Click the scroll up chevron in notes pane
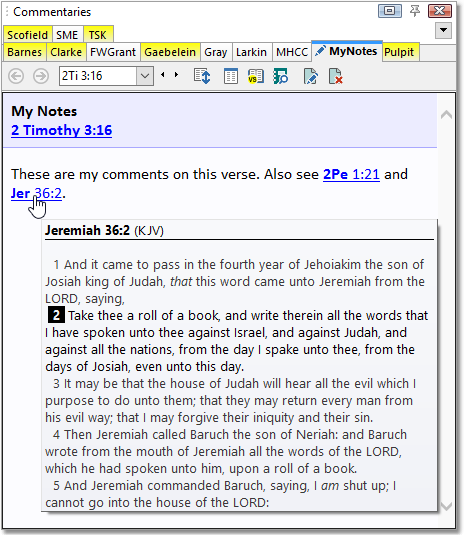This screenshot has width=464, height=537. pos(446,115)
